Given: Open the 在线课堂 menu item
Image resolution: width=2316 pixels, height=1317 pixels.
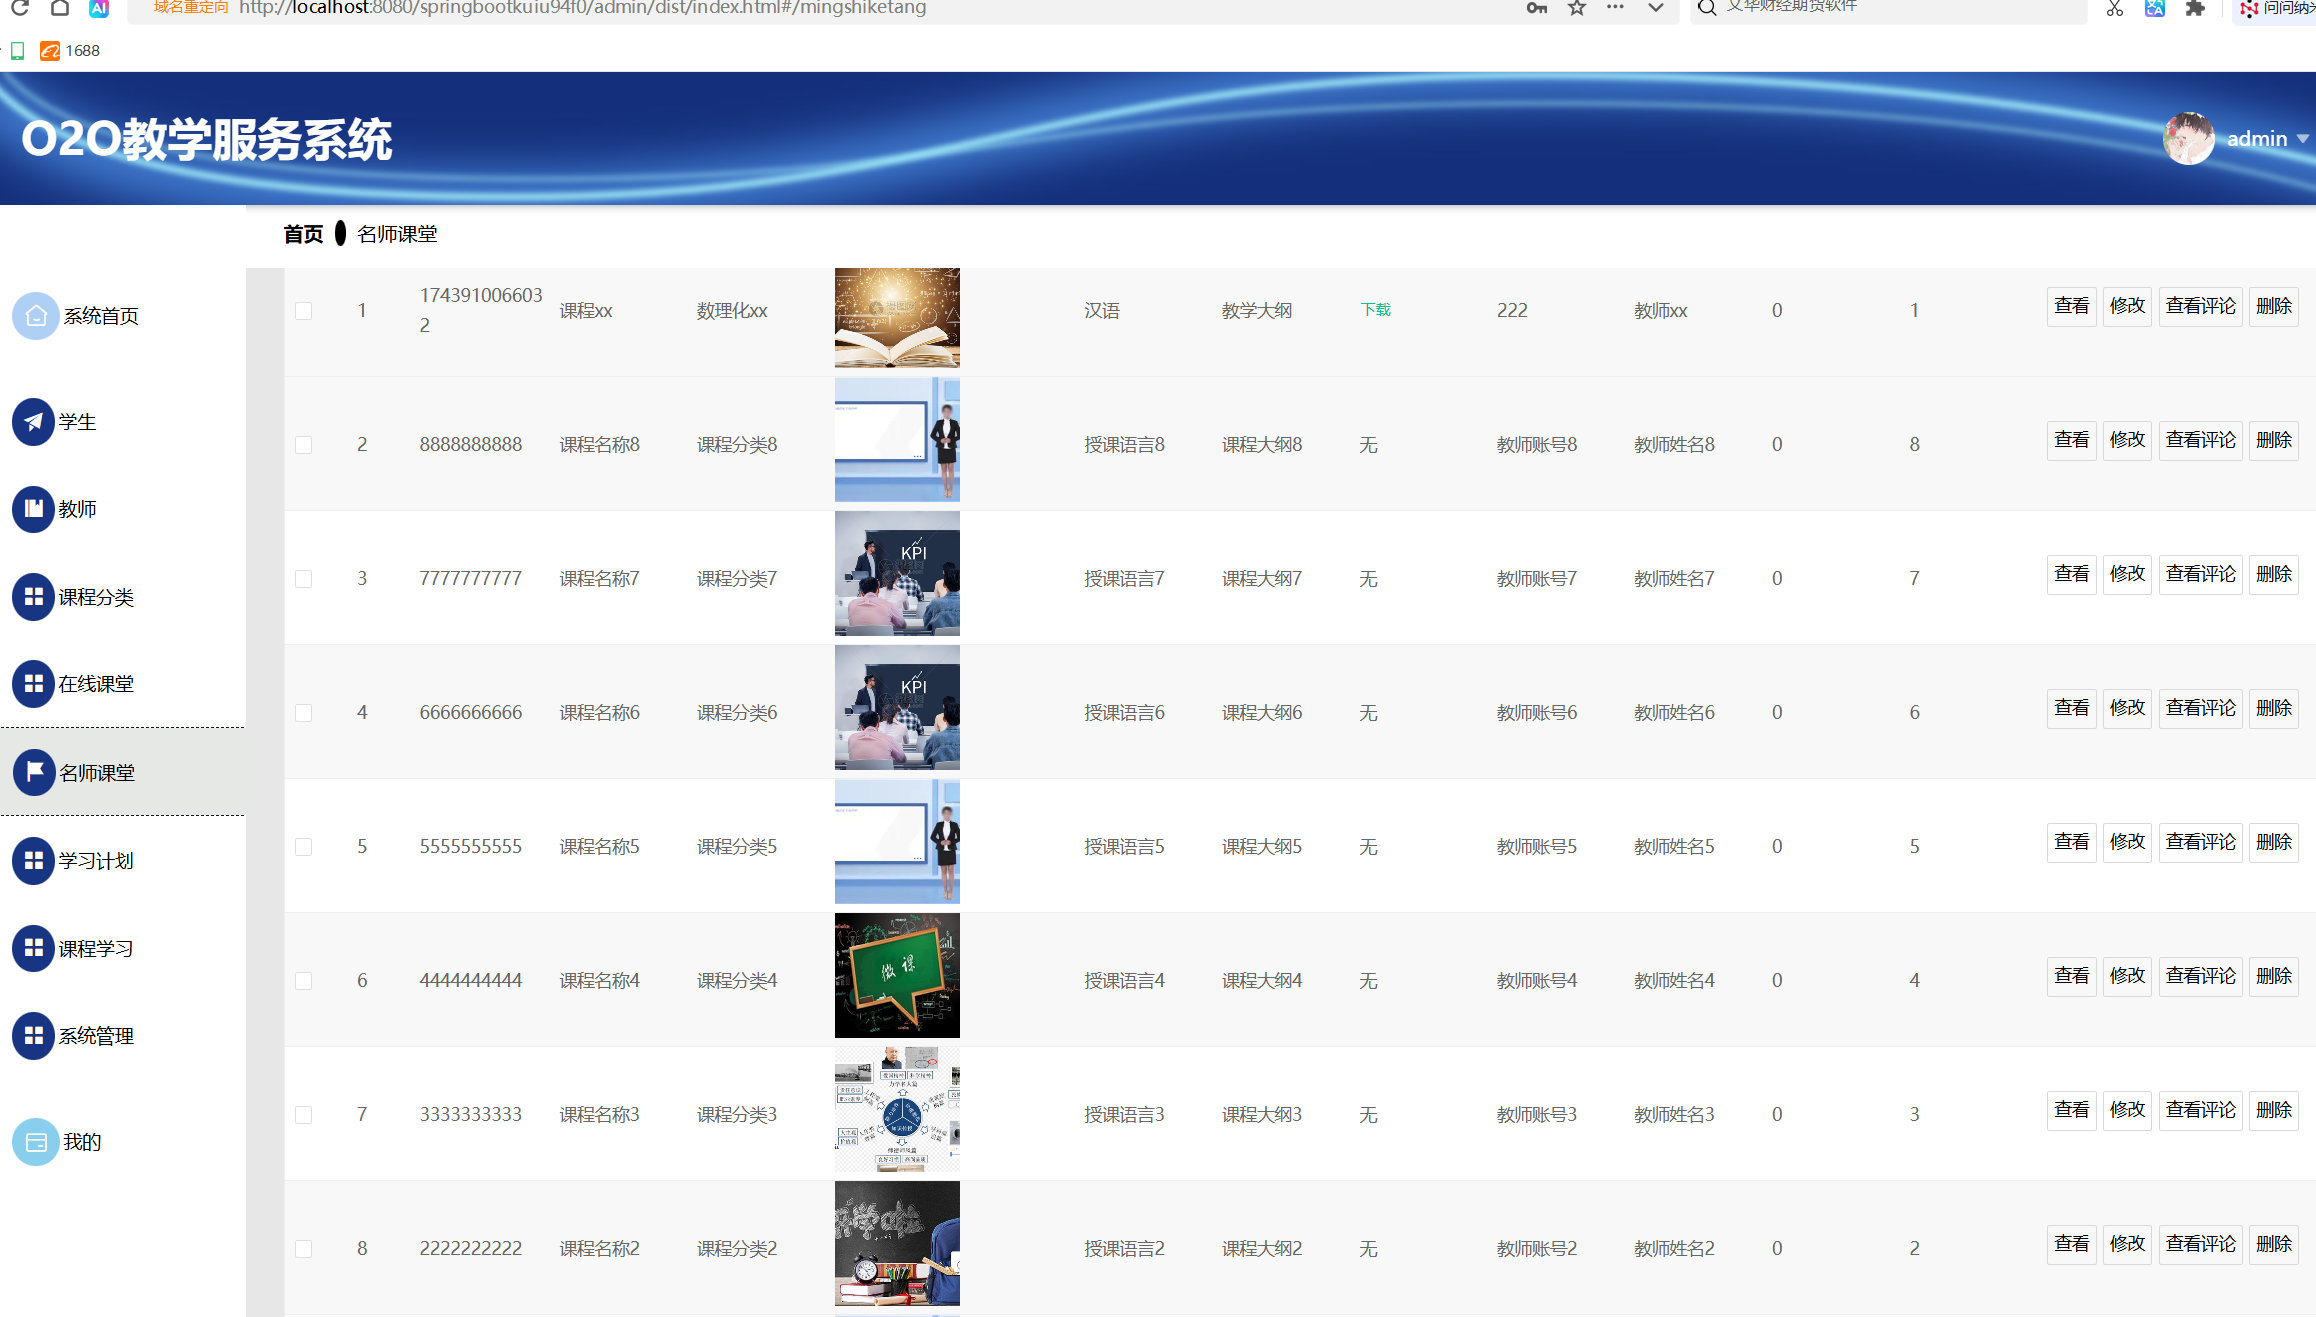Looking at the screenshot, I should tap(95, 684).
